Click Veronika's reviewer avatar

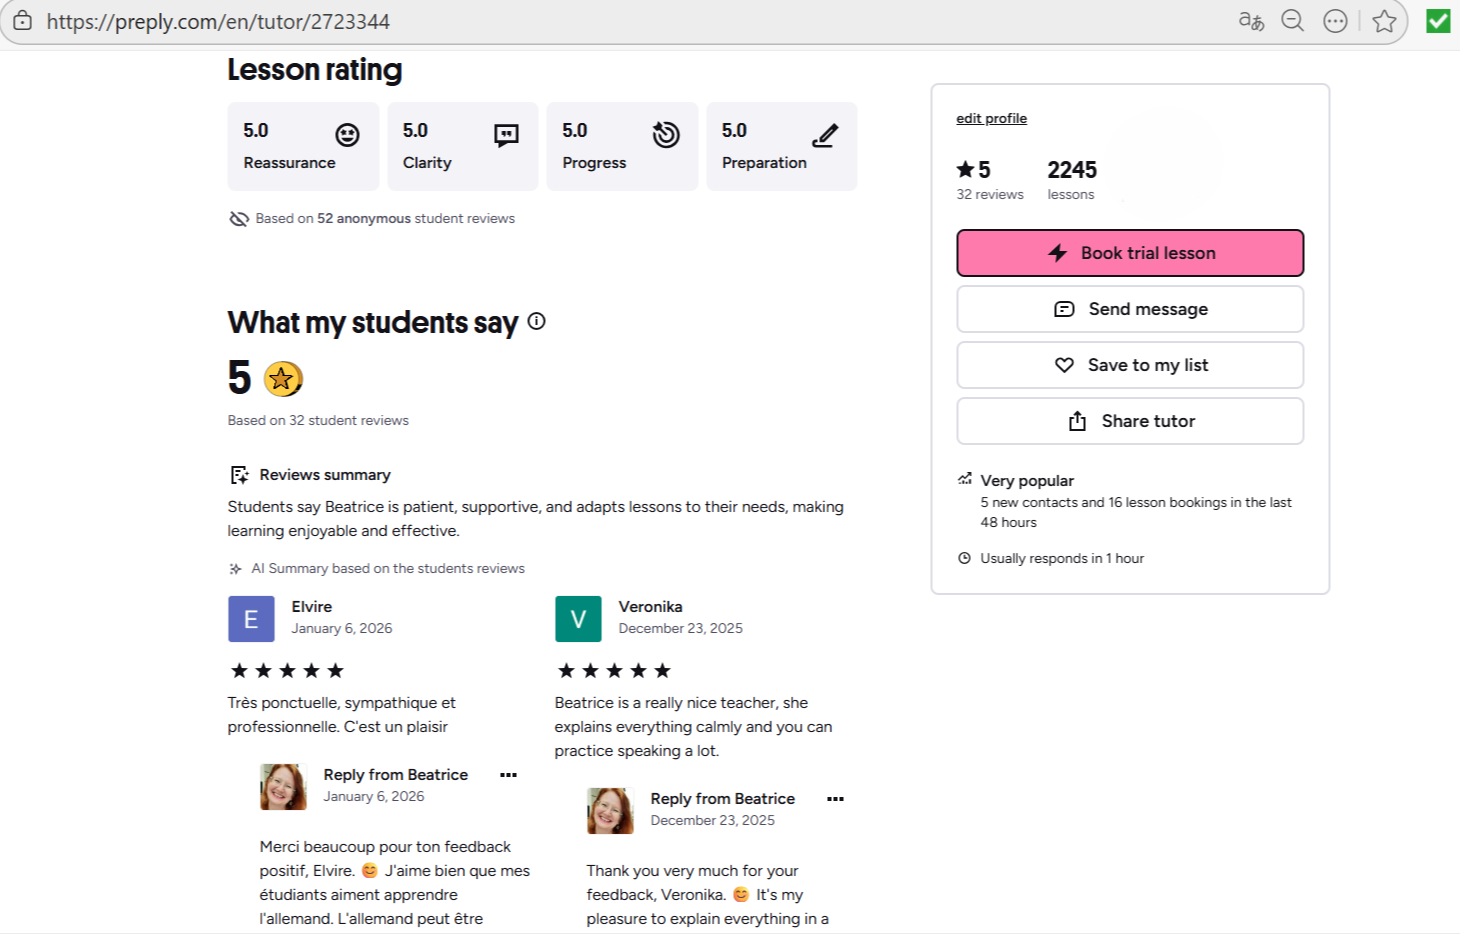tap(578, 619)
